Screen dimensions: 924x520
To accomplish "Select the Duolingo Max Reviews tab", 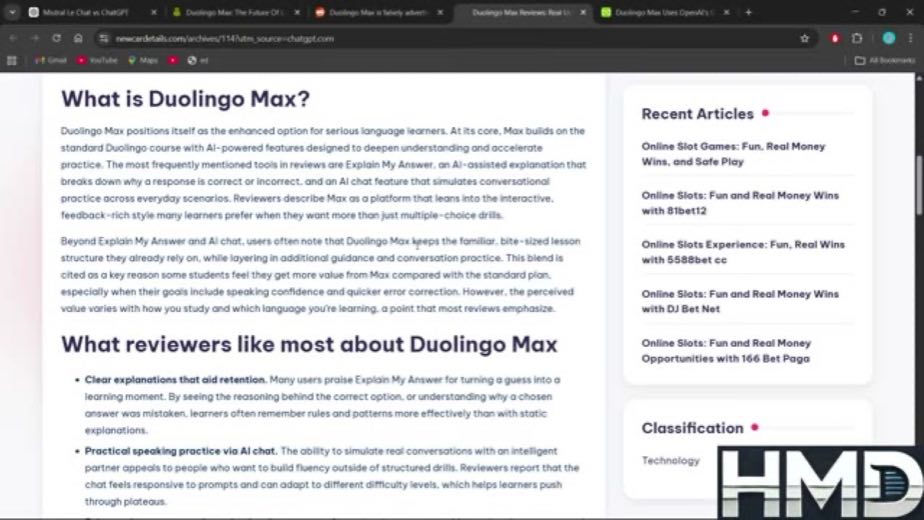I will point(521,12).
